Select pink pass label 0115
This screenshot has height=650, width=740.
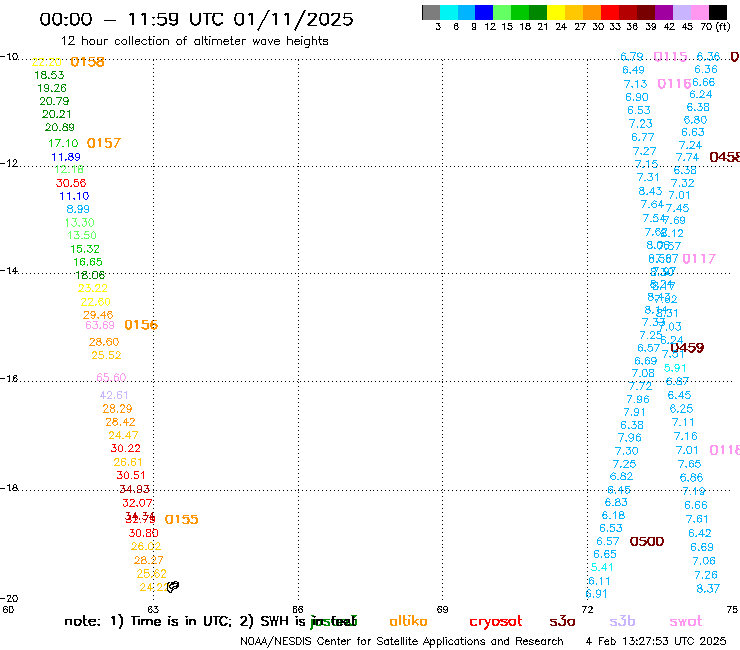[670, 57]
